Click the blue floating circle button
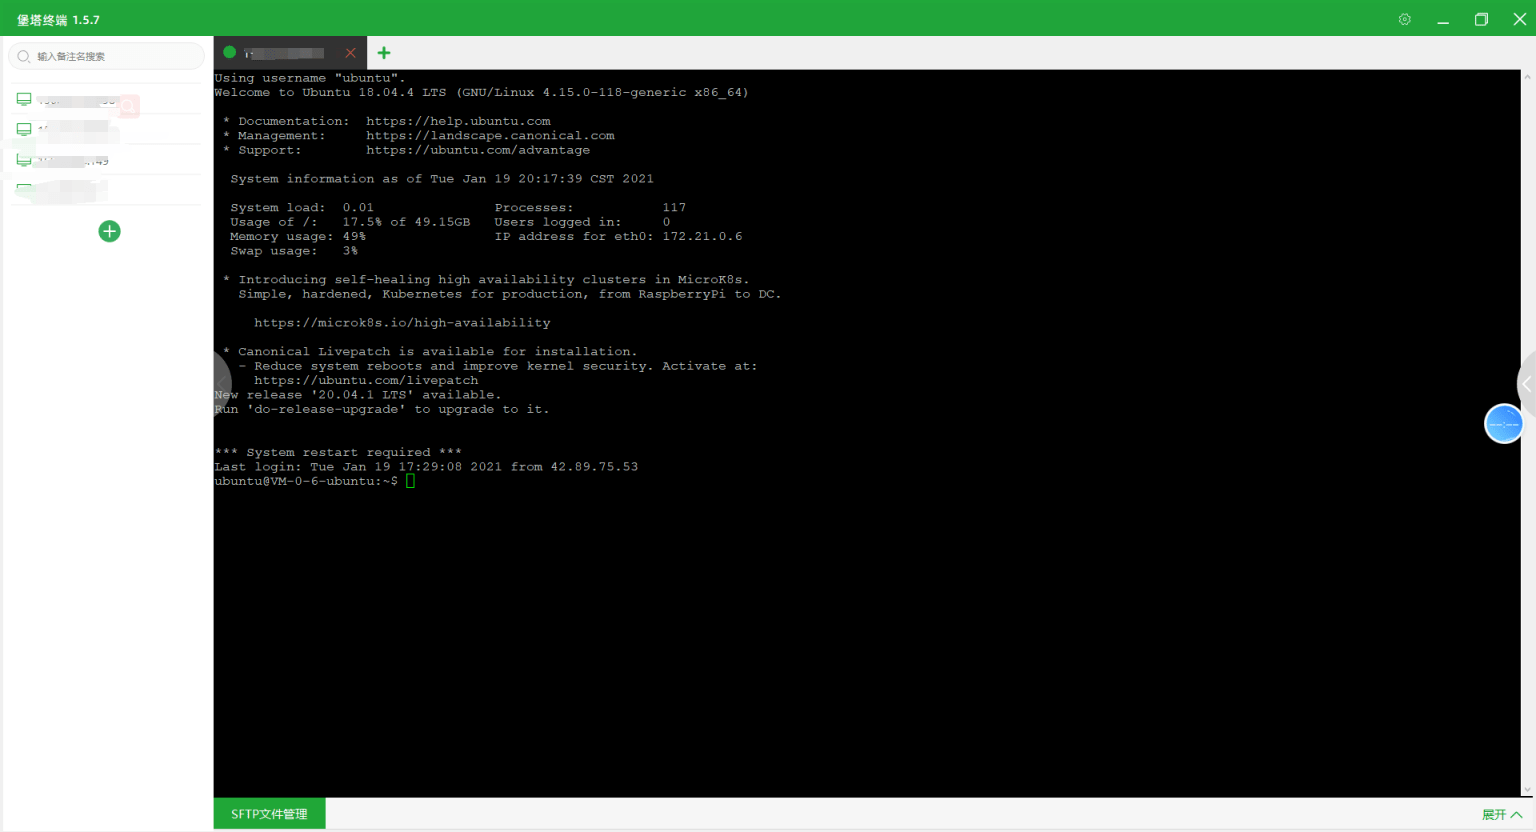Viewport: 1536px width, 832px height. [1504, 424]
